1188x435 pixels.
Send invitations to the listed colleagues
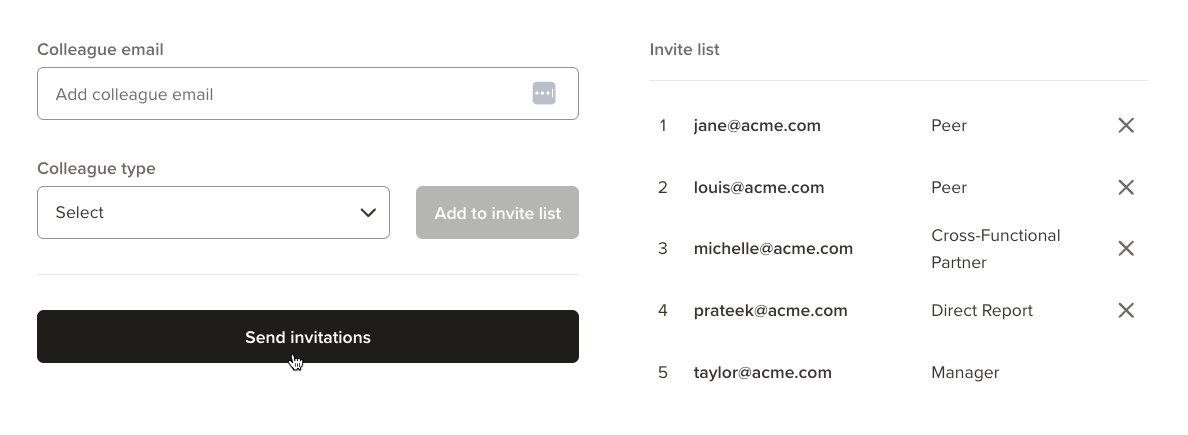[x=308, y=336]
